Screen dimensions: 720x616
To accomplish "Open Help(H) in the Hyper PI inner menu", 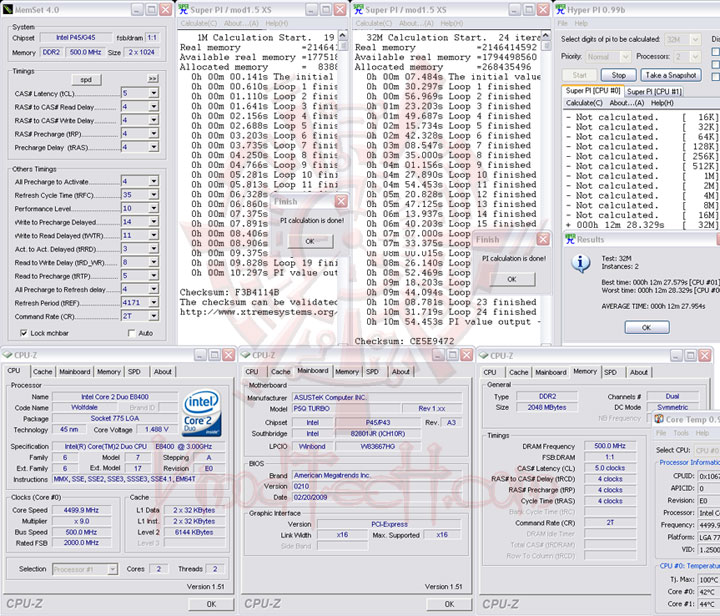I will click(662, 103).
